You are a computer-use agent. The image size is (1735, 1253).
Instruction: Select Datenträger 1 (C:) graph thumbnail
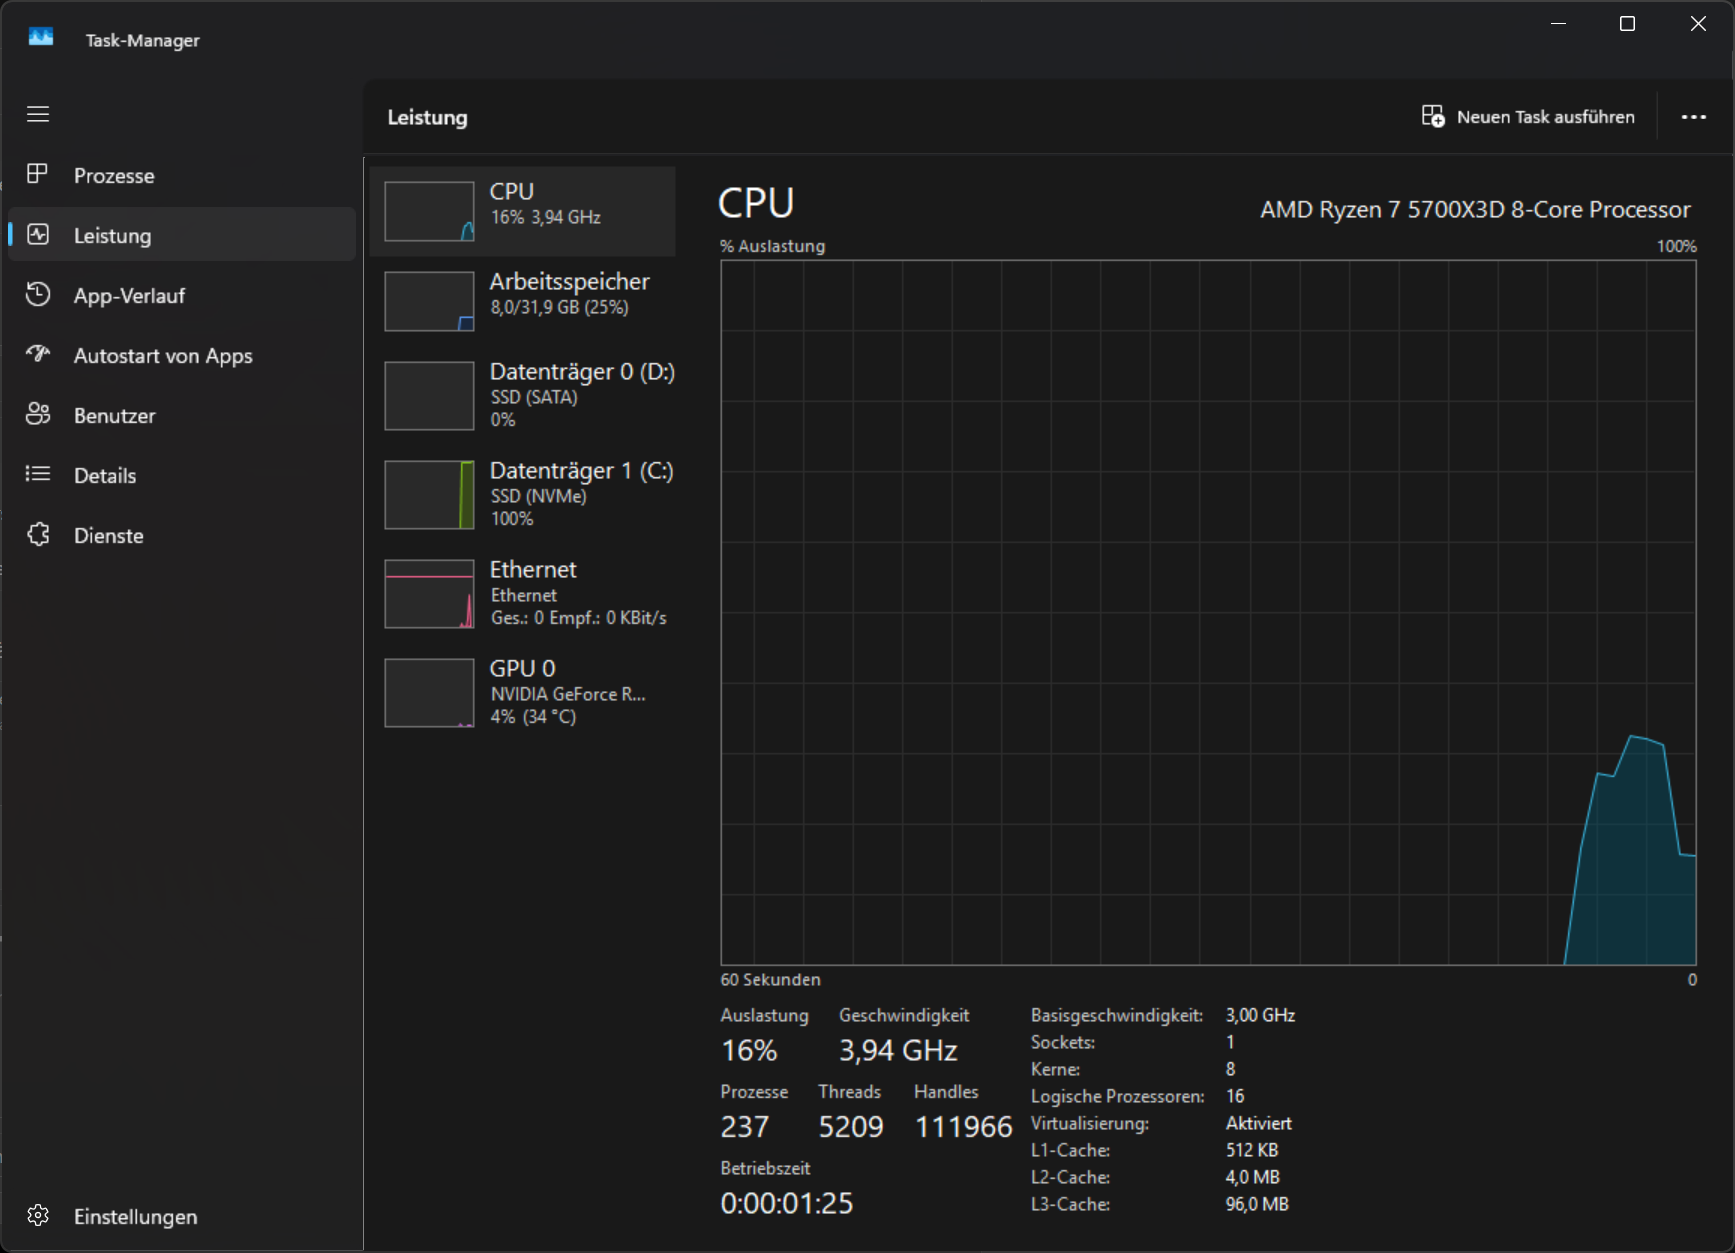click(x=429, y=494)
